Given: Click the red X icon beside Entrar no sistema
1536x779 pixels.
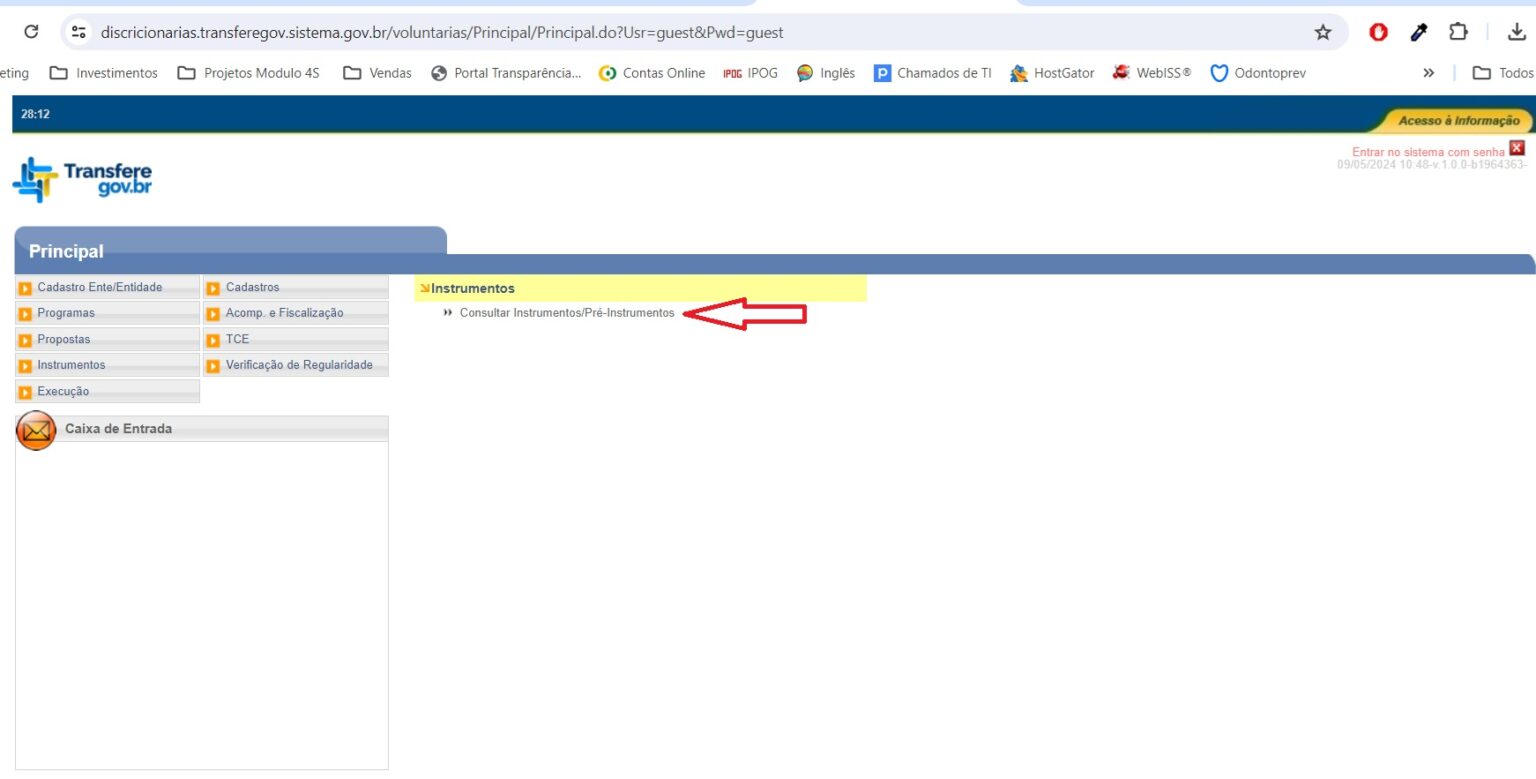Looking at the screenshot, I should [x=1517, y=149].
